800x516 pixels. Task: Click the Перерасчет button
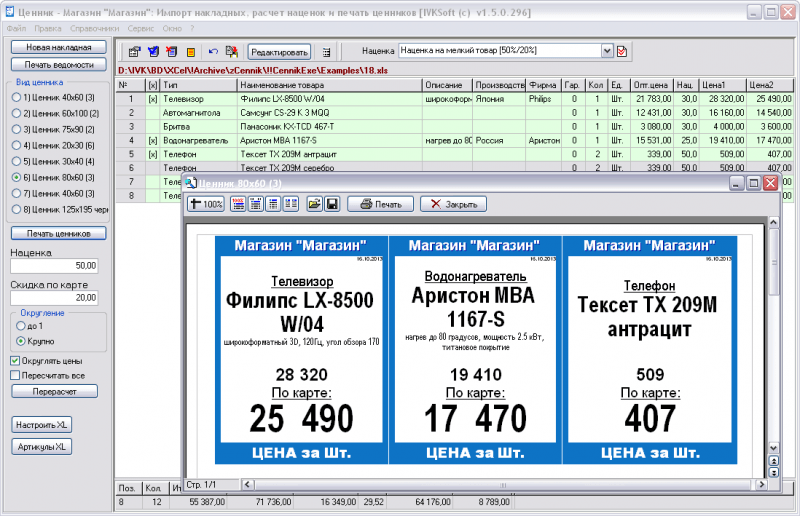(52, 391)
